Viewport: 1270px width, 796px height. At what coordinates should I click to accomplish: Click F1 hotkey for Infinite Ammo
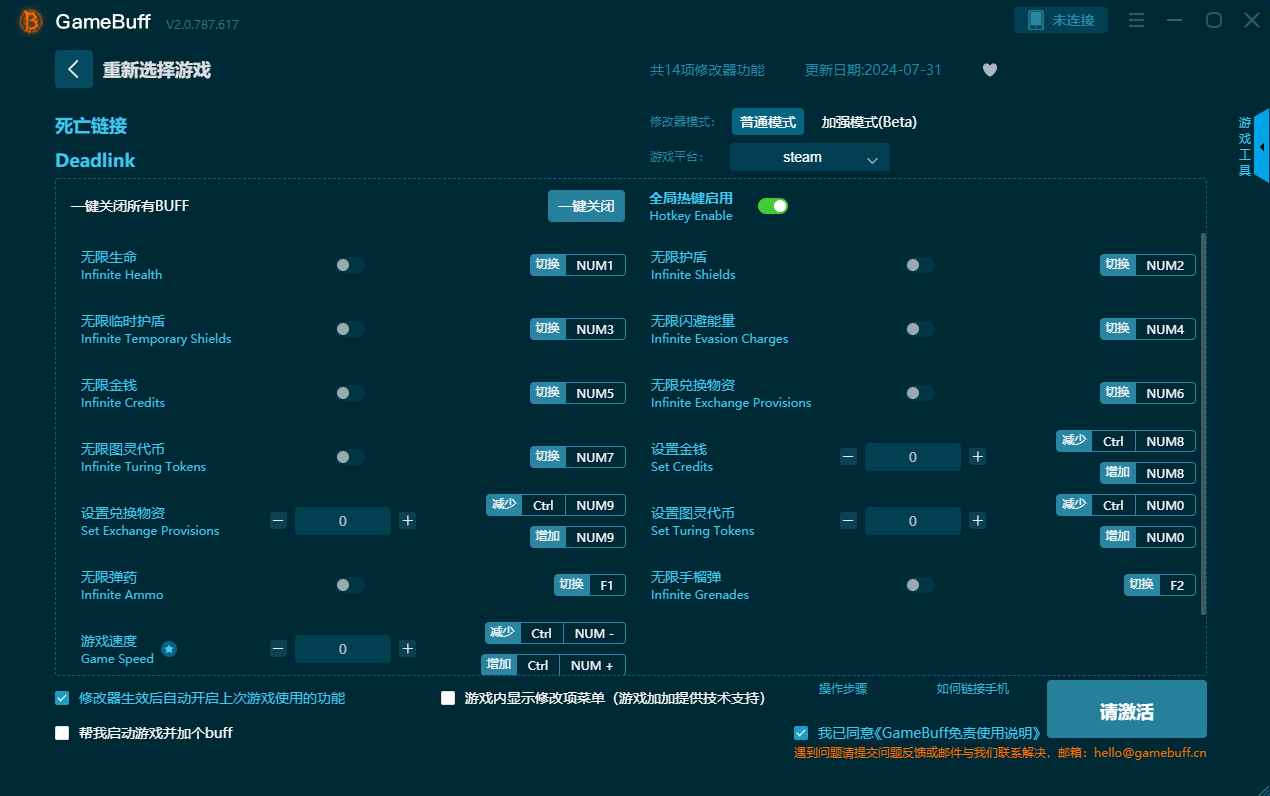(607, 585)
